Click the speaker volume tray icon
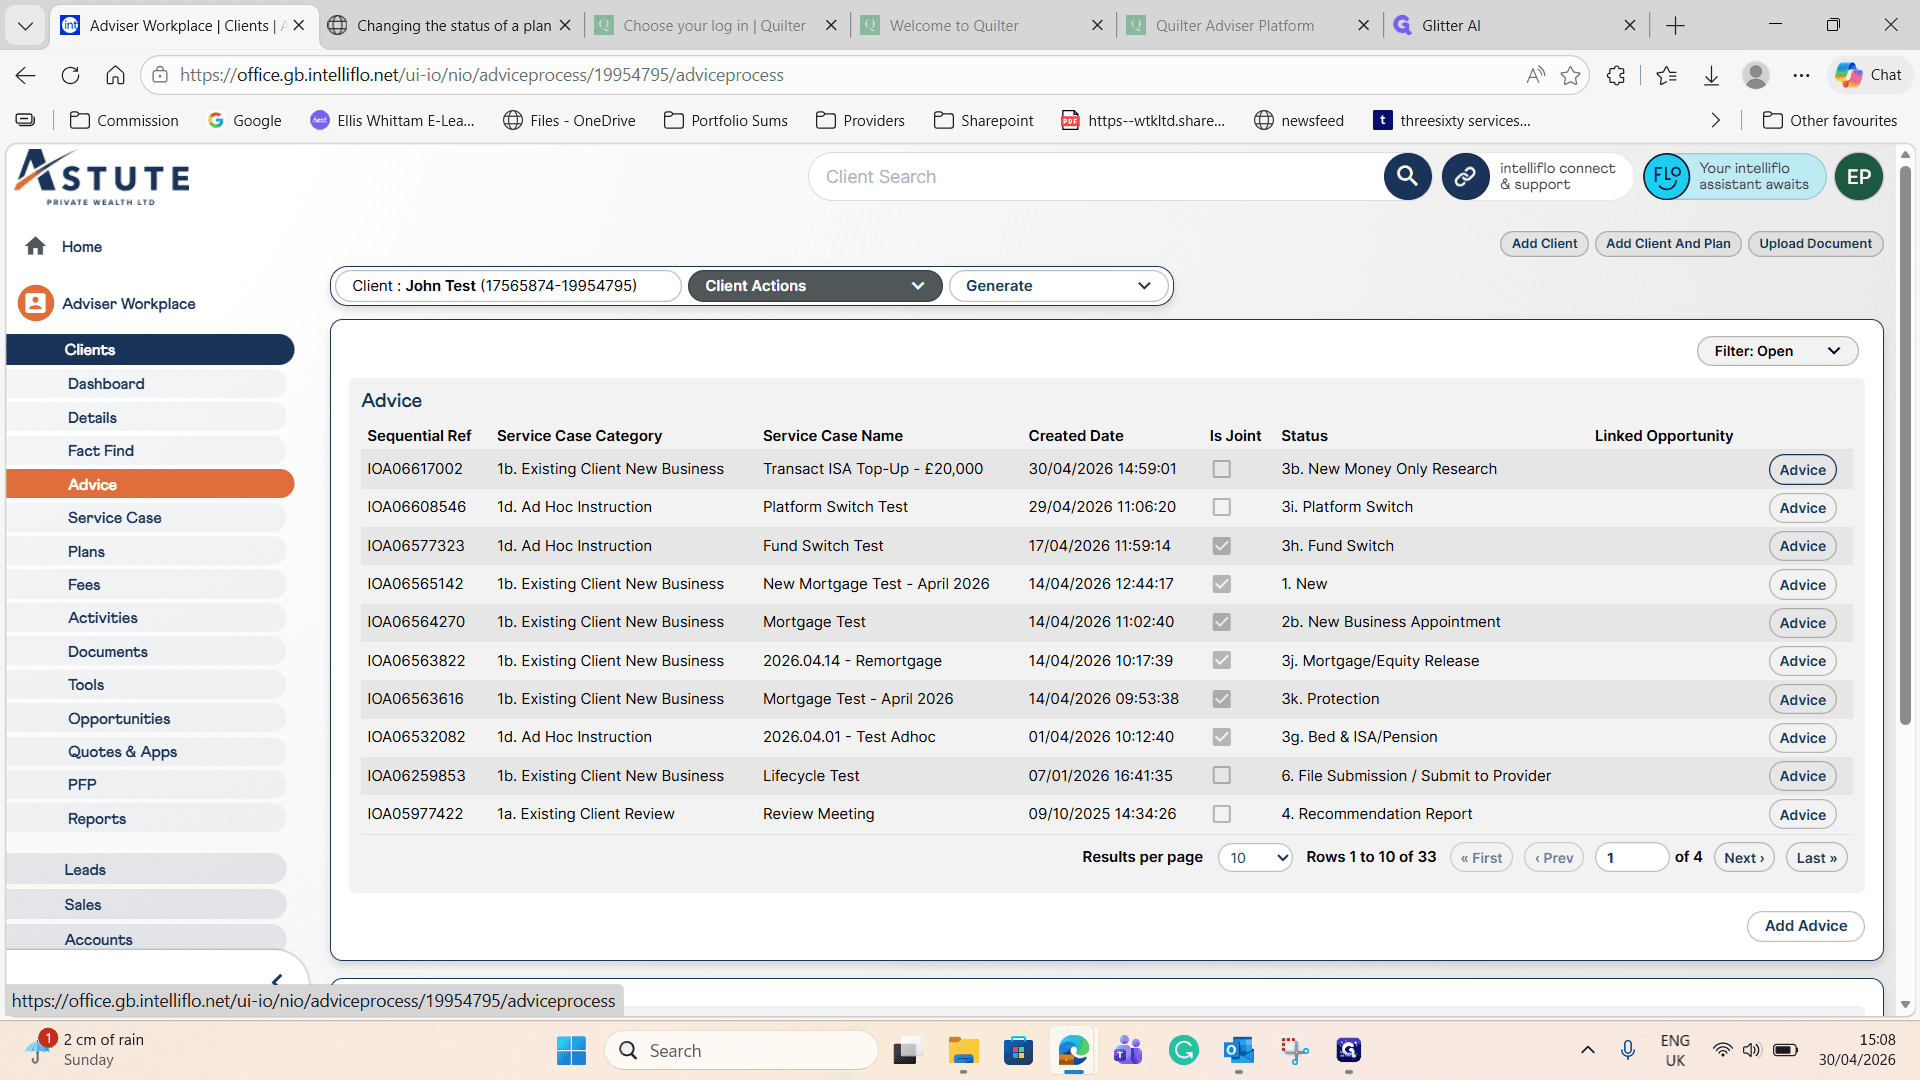The width and height of the screenshot is (1920, 1080). pyautogui.click(x=1751, y=1050)
